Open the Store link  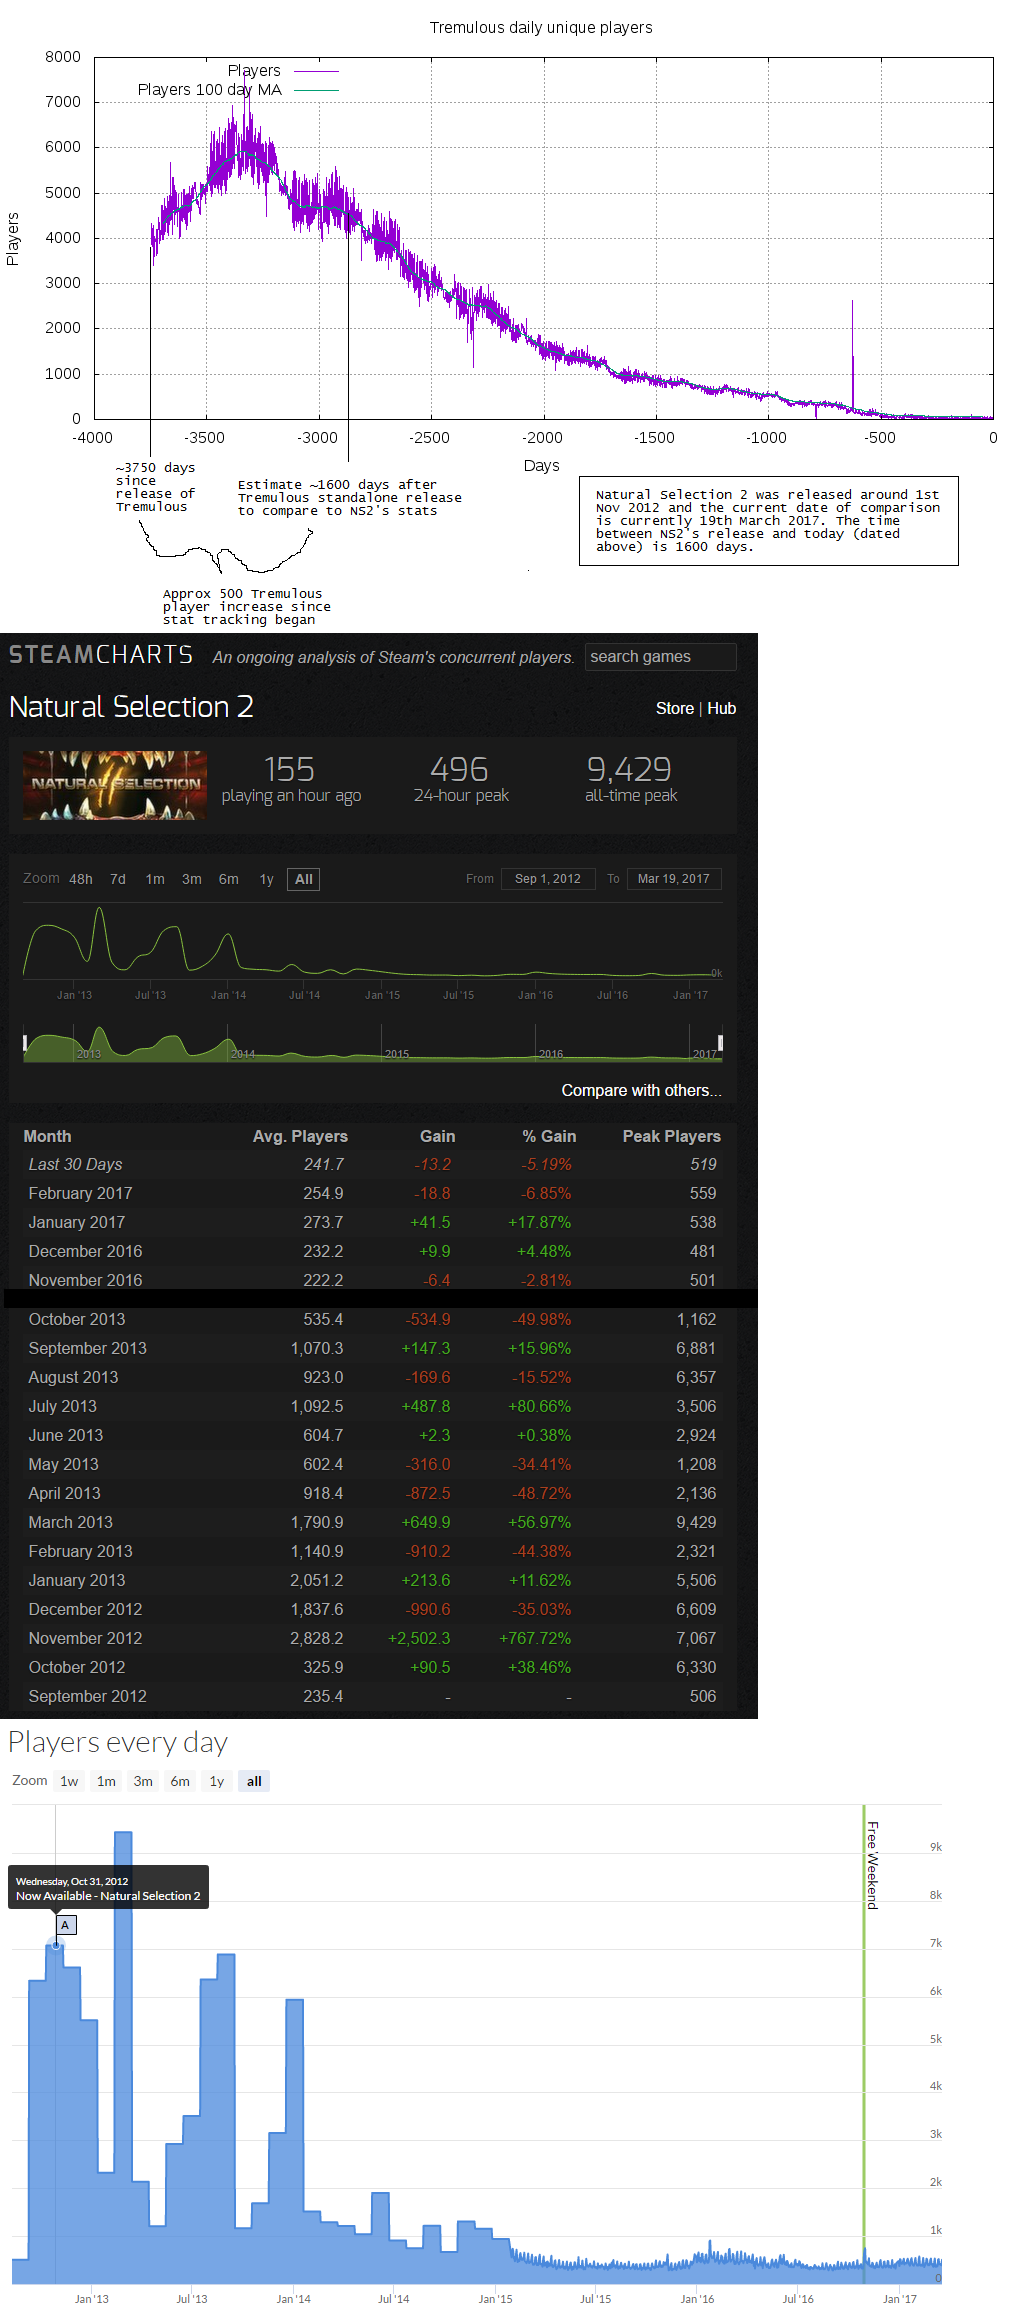[x=674, y=708]
